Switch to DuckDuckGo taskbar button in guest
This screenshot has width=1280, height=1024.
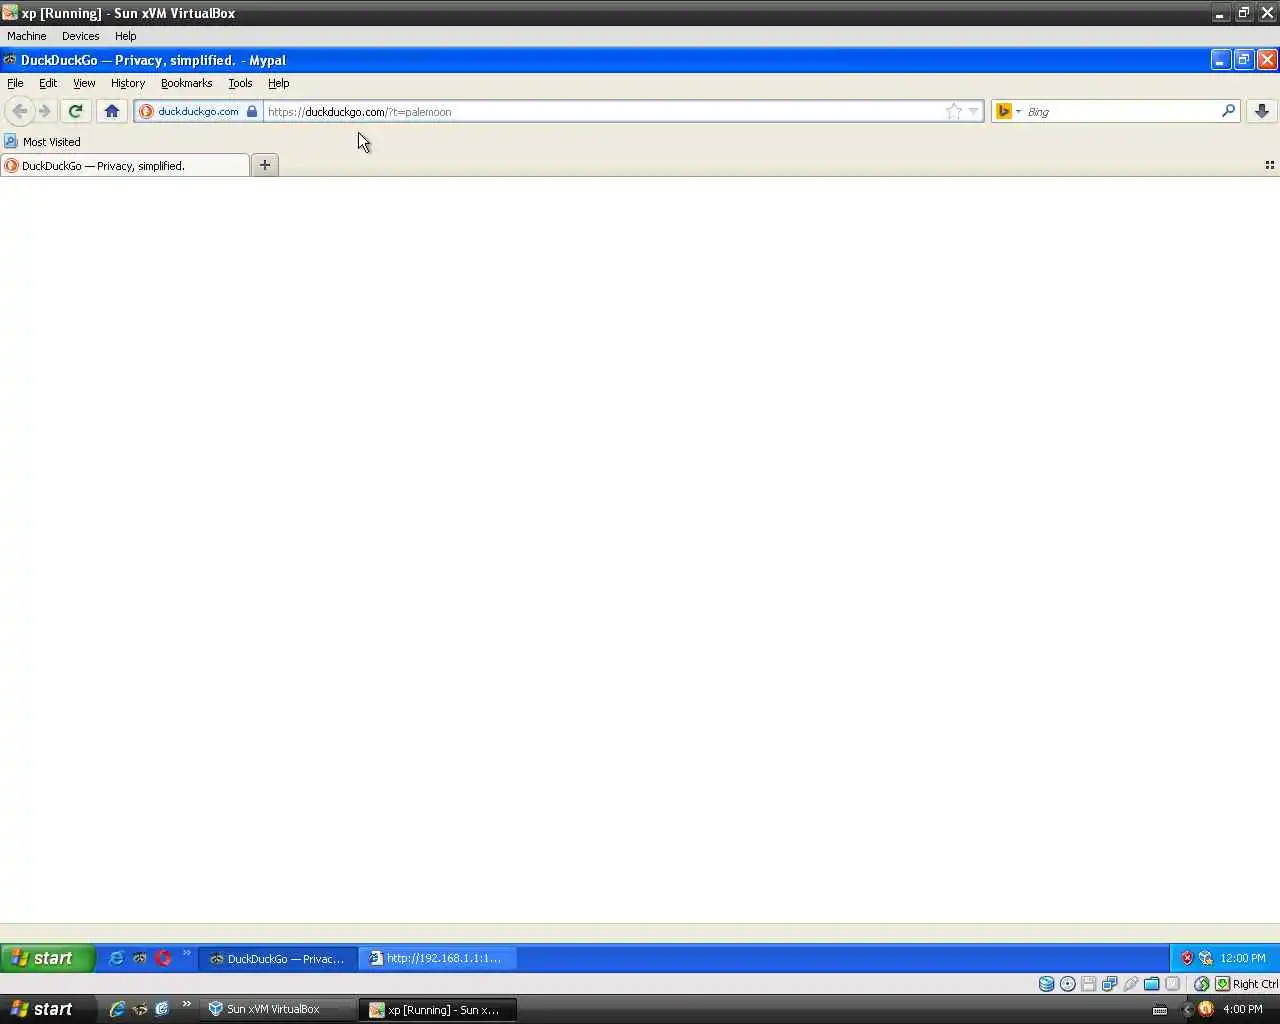click(x=278, y=958)
